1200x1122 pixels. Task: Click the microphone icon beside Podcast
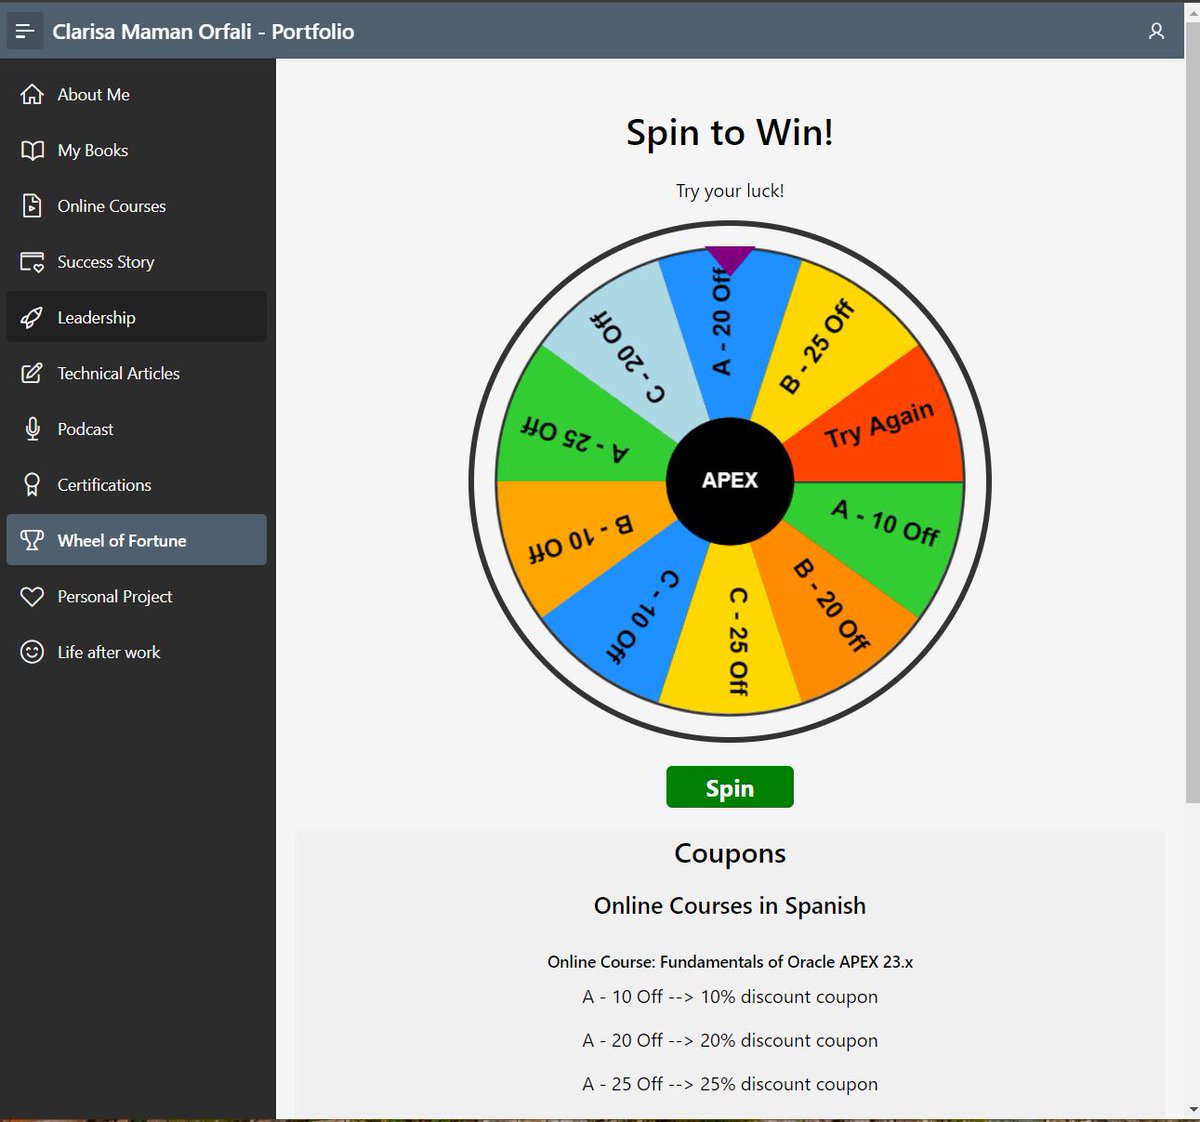[x=32, y=429]
